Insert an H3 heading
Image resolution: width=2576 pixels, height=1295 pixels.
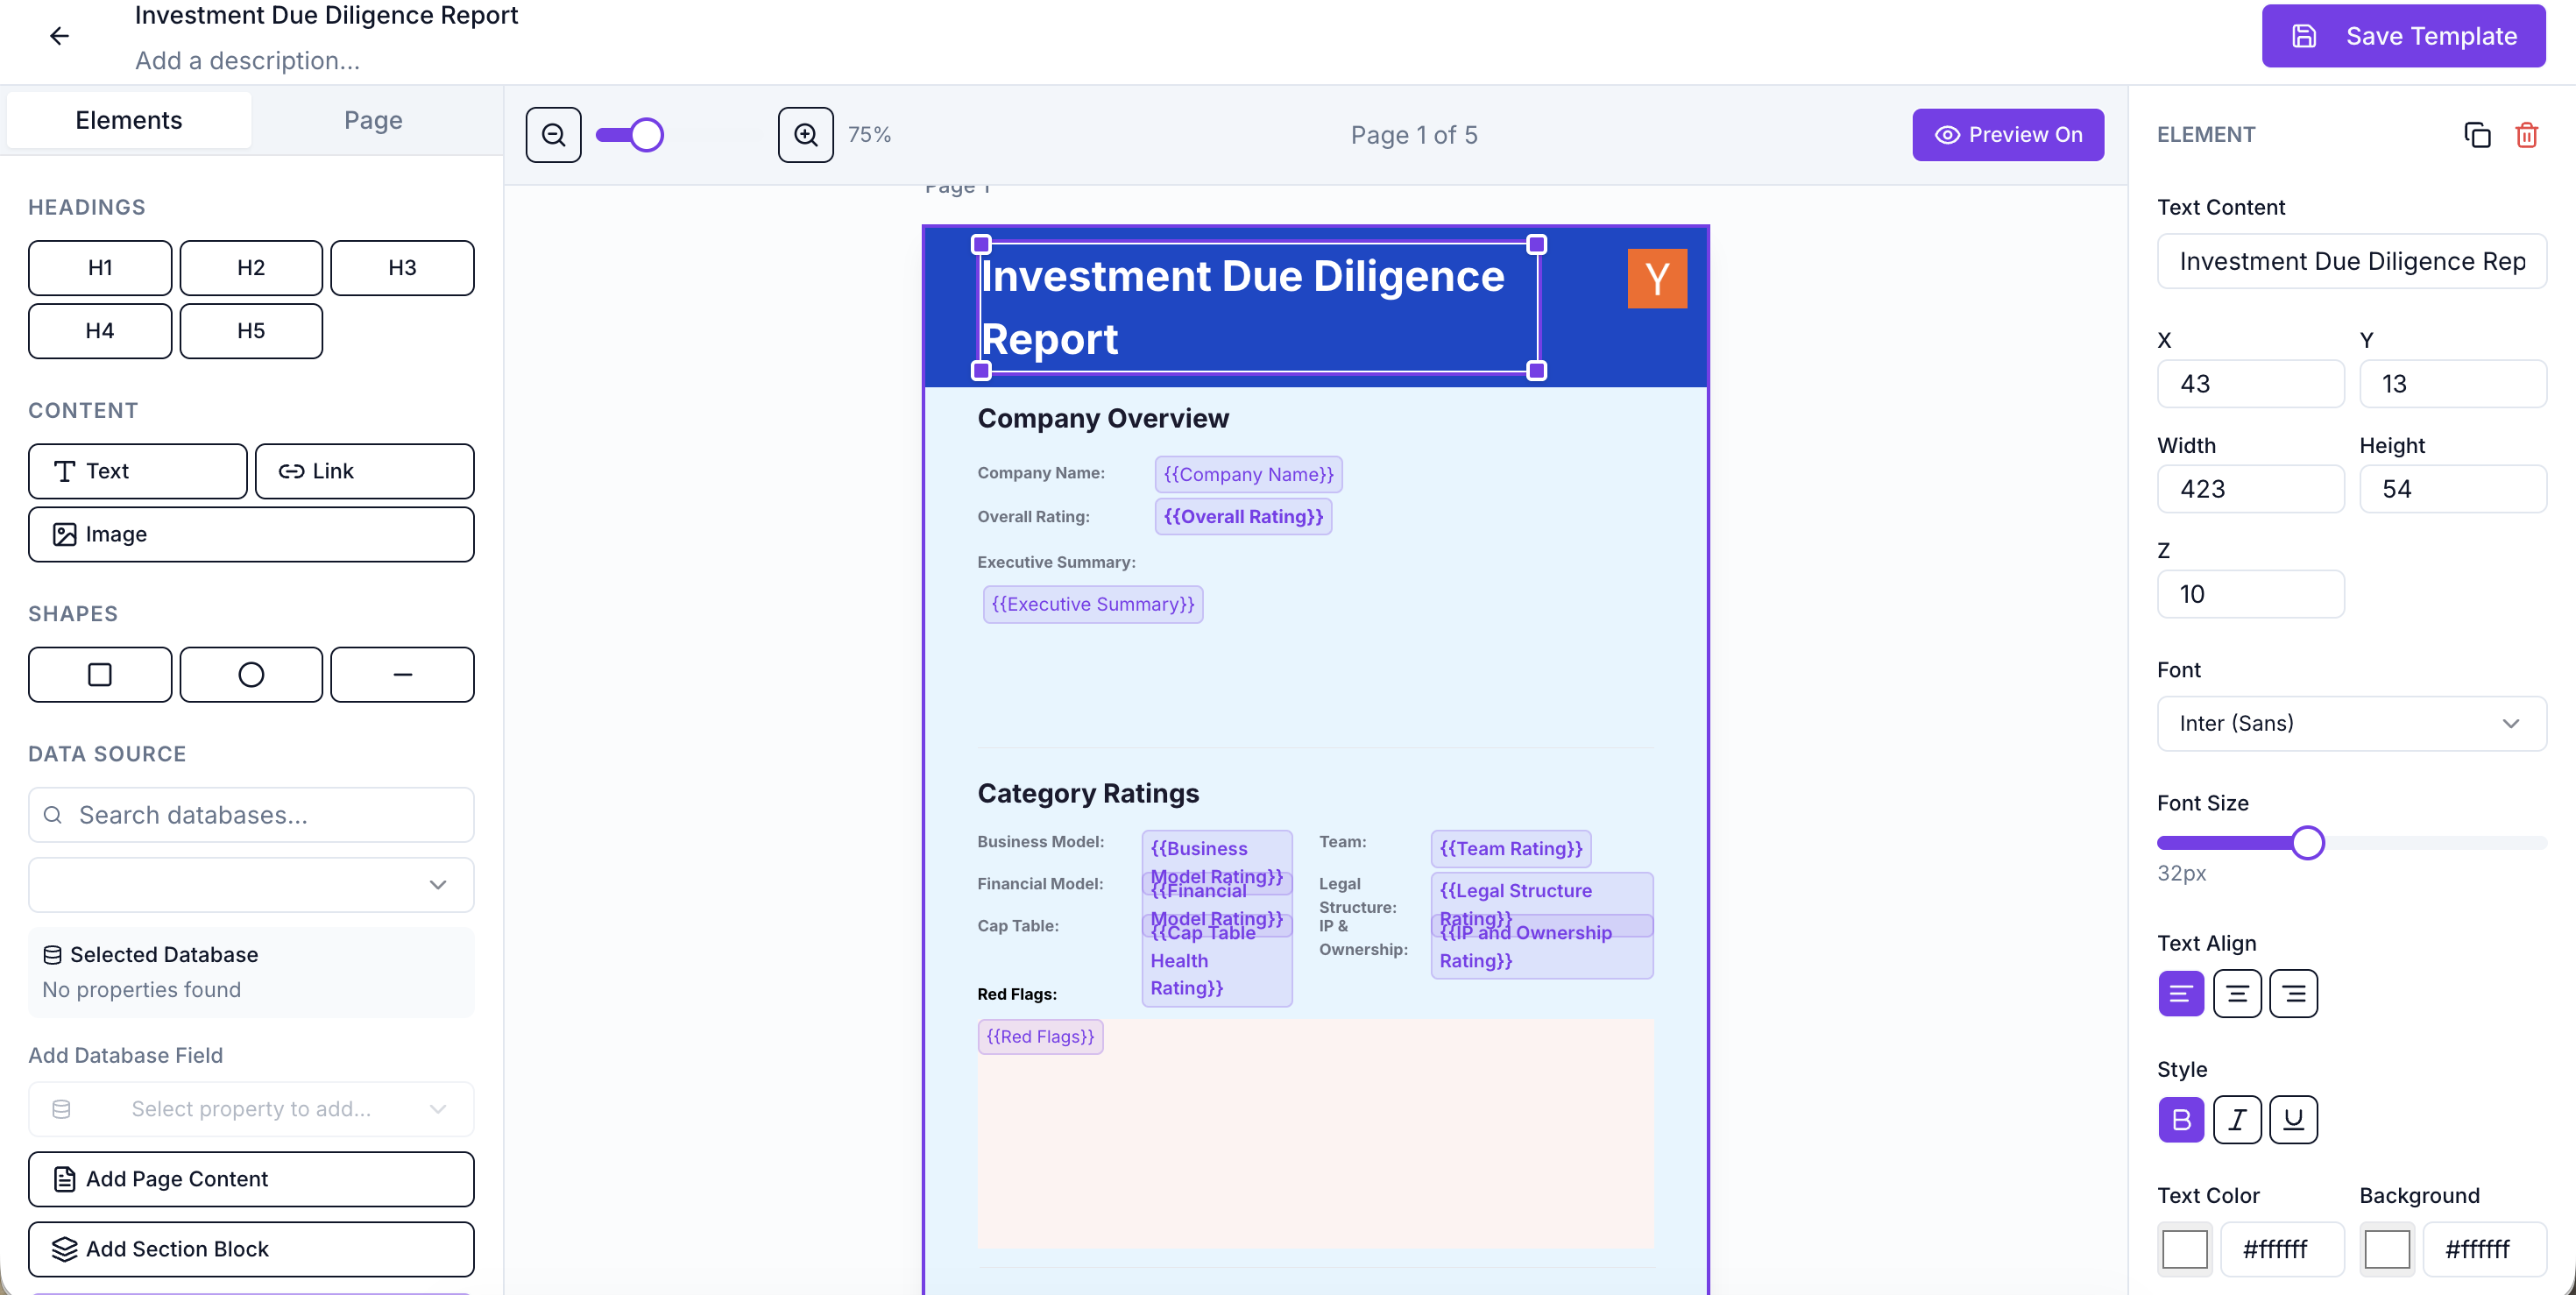click(402, 267)
